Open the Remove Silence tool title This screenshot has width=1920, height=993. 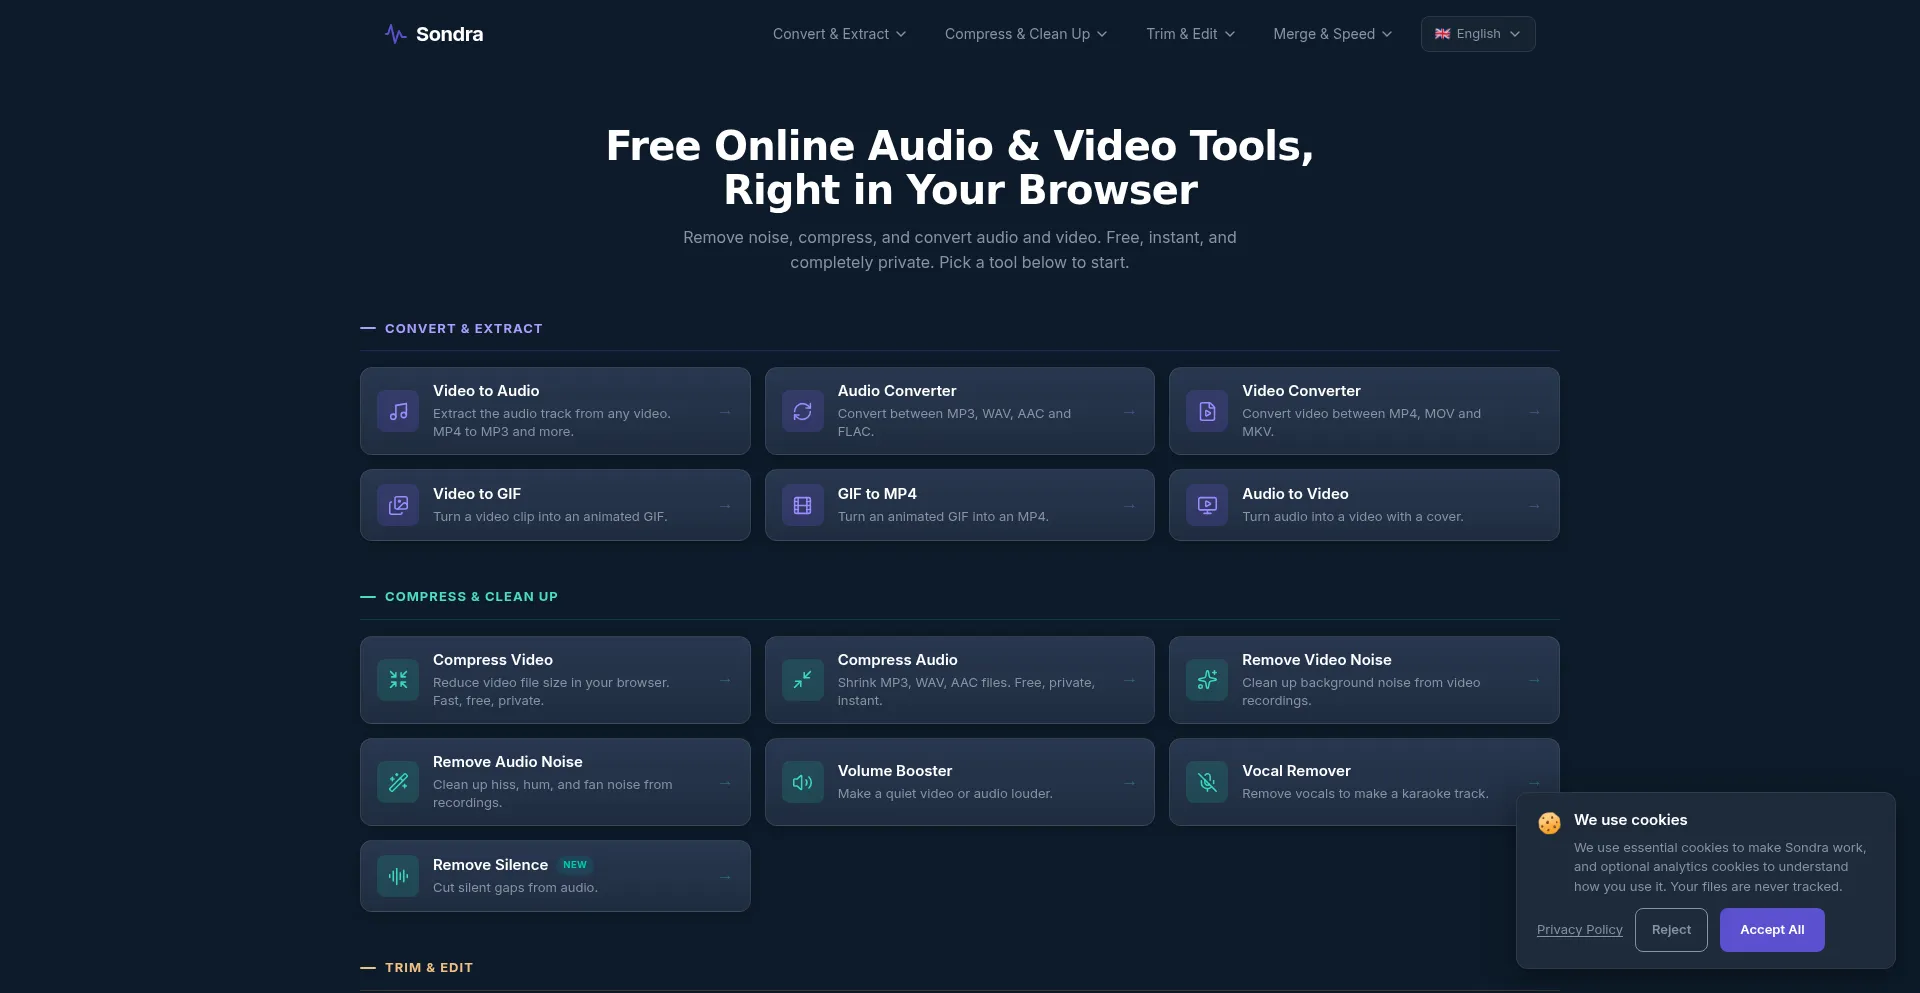(490, 865)
